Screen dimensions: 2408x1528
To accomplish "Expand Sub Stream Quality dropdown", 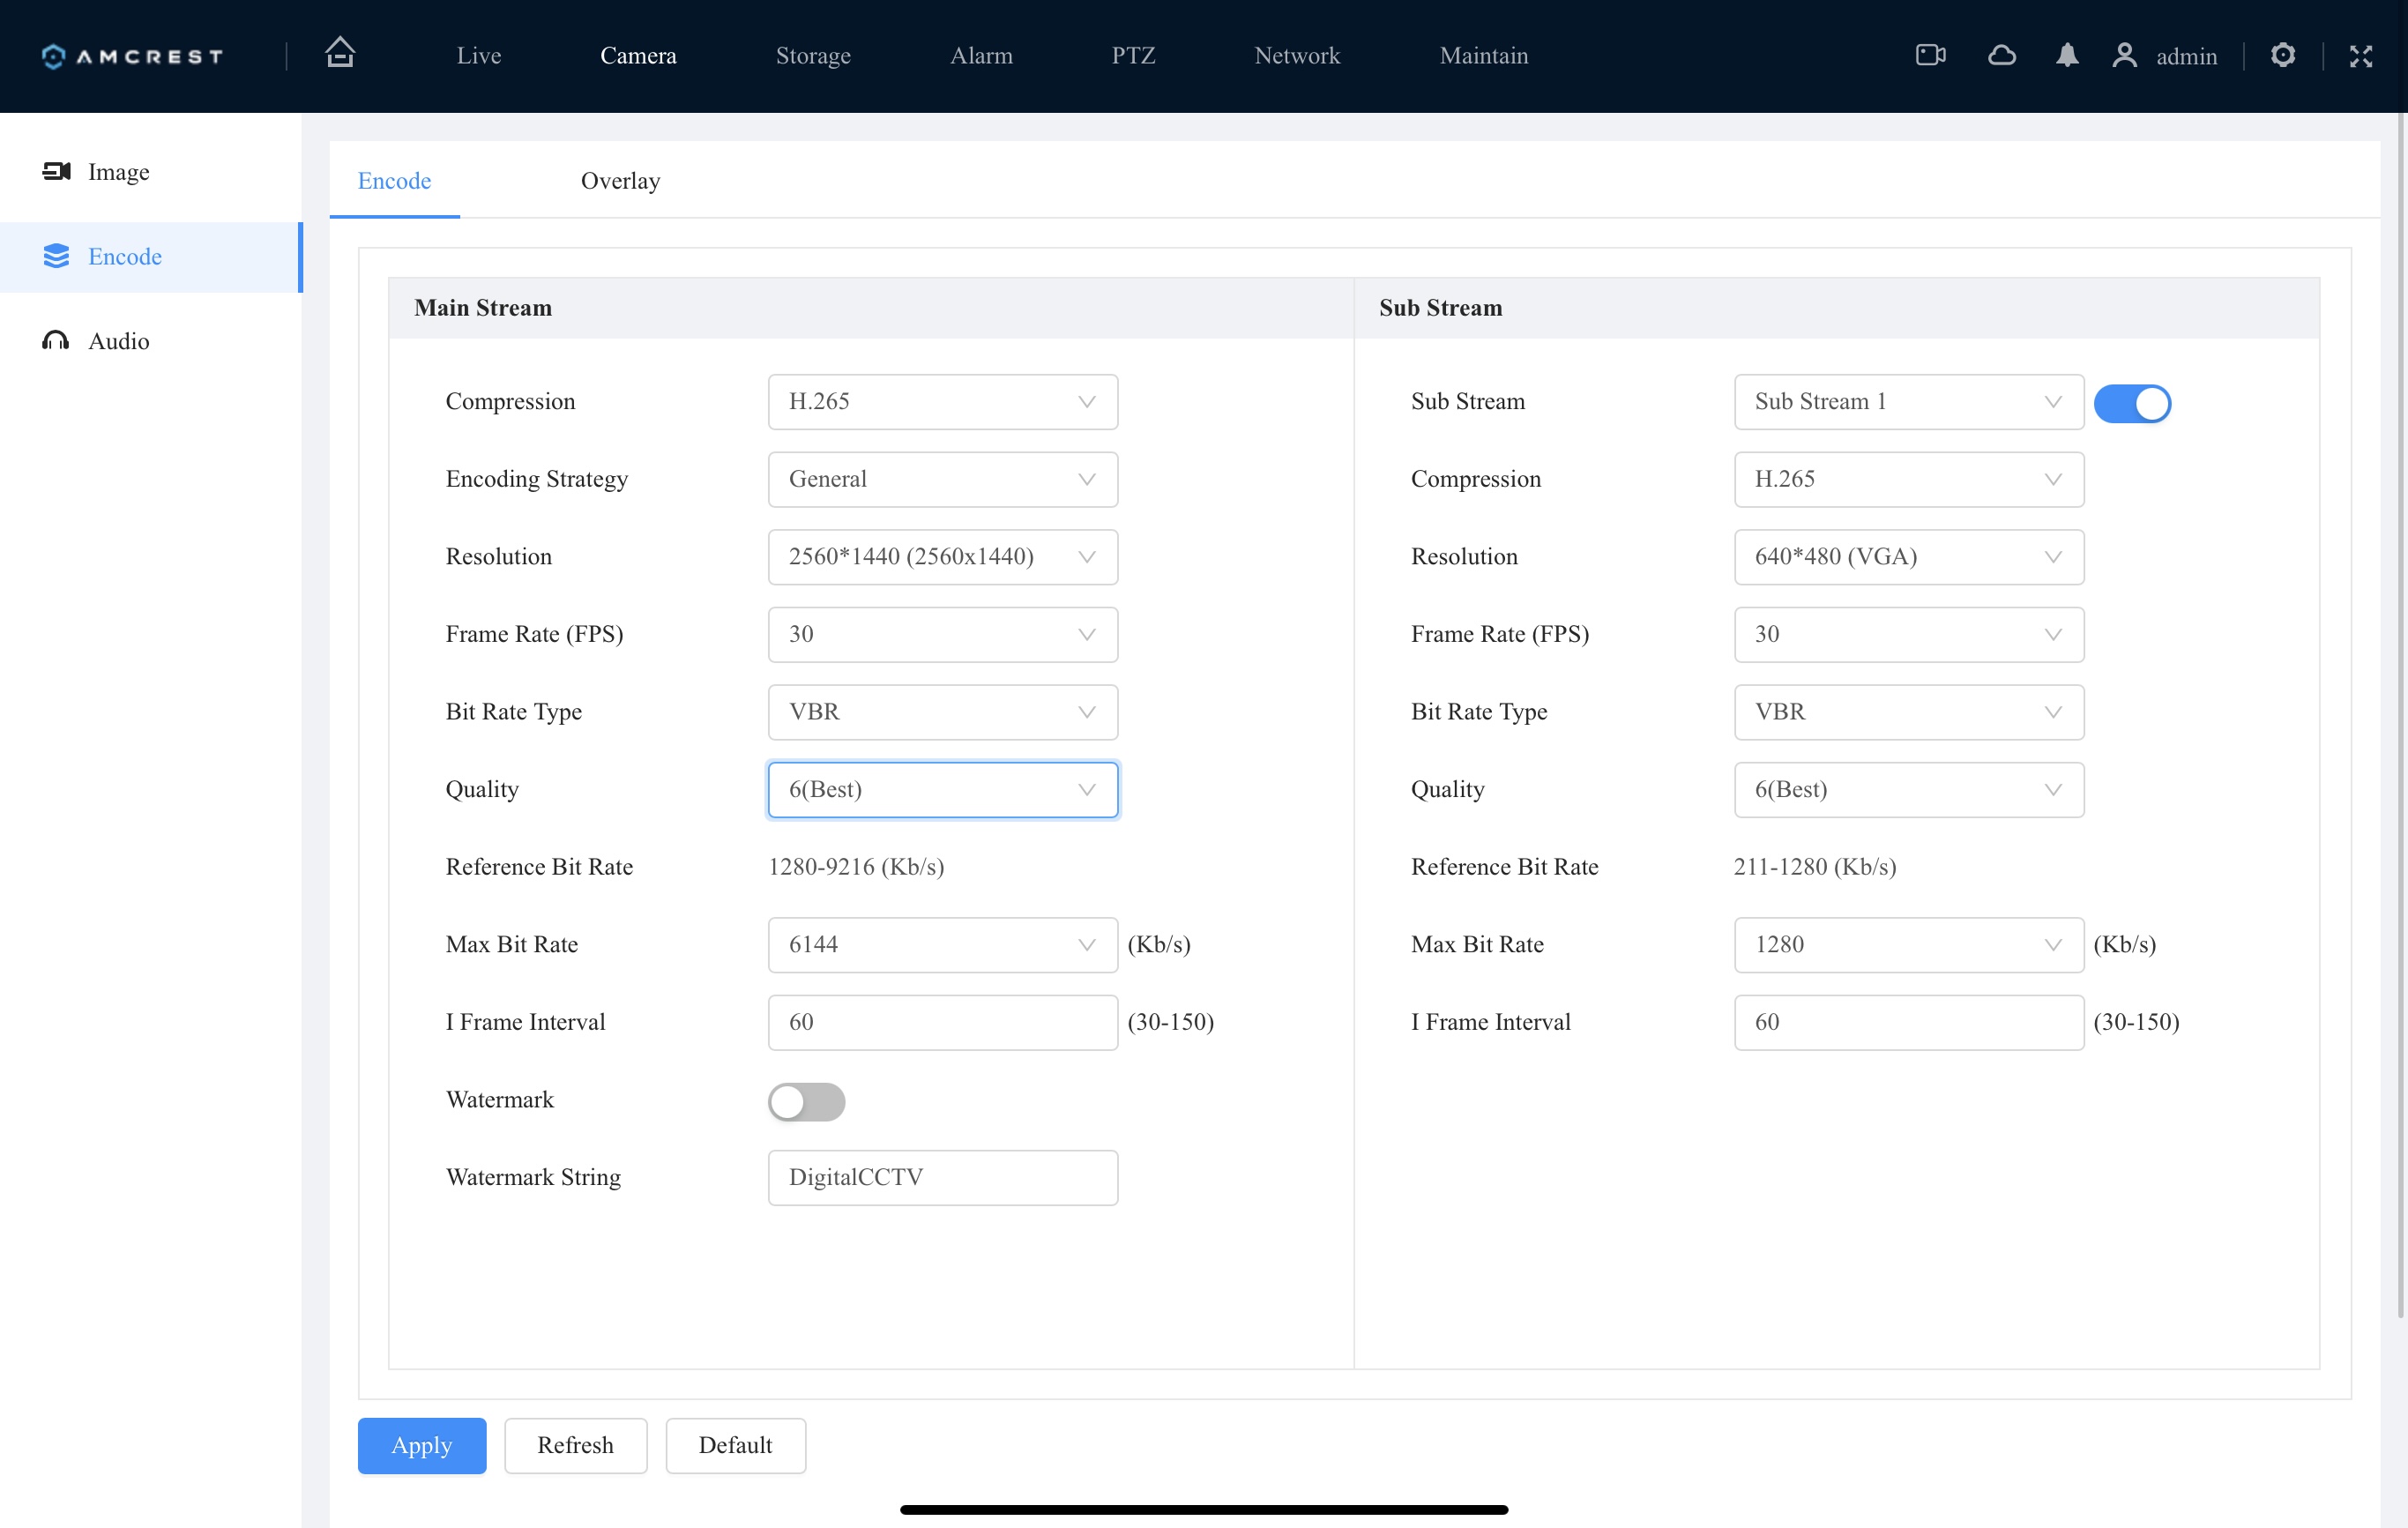I will coord(1908,790).
